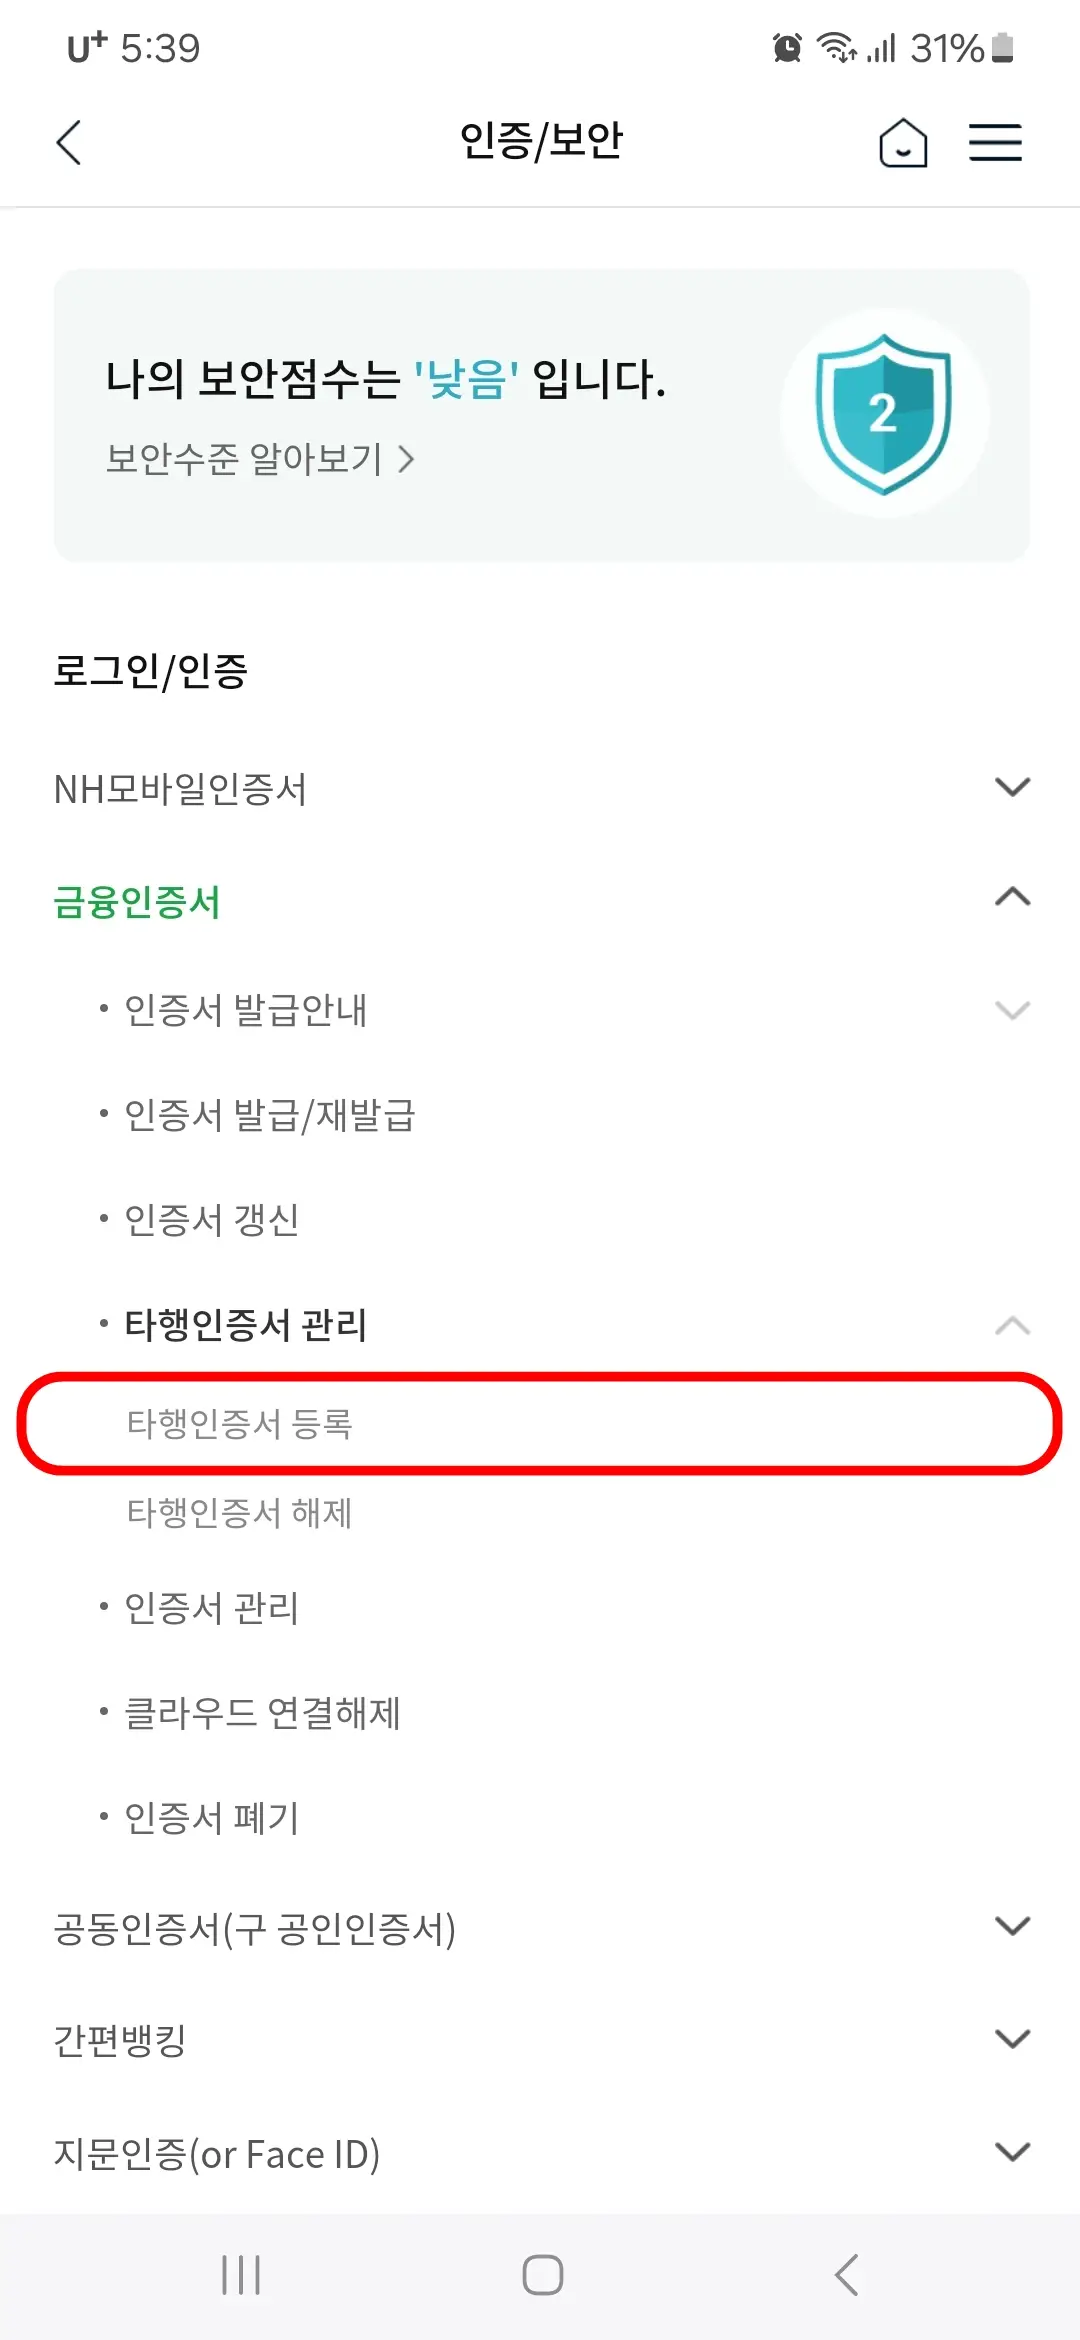Viewport: 1080px width, 2340px height.
Task: Open the home screen icon
Action: click(903, 143)
